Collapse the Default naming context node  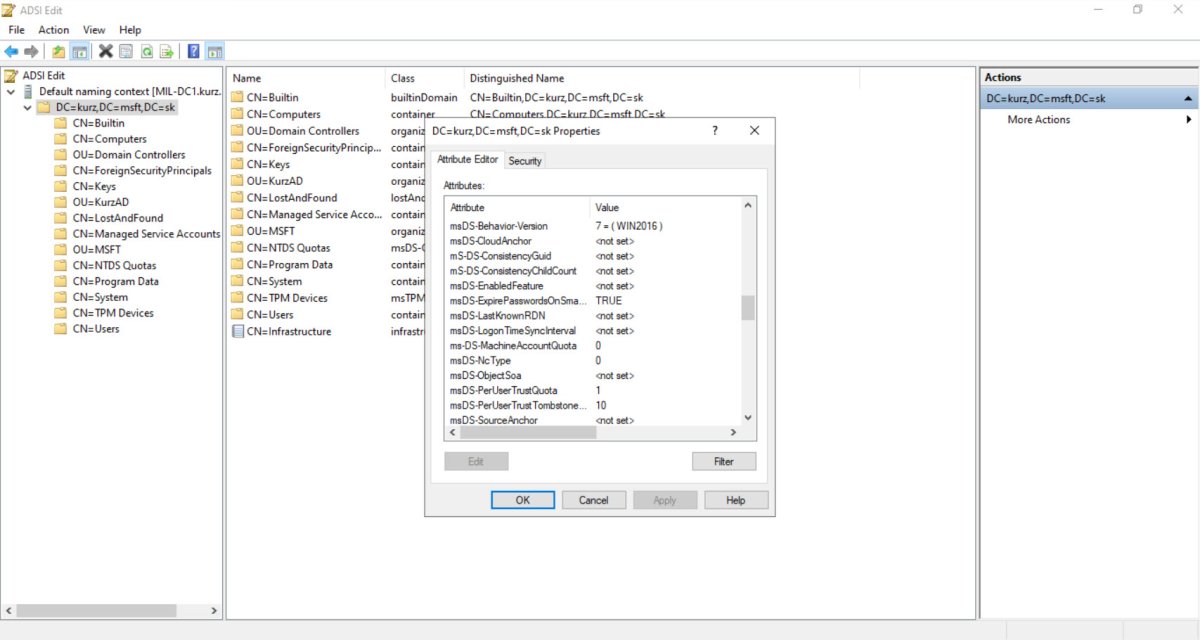[x=11, y=91]
